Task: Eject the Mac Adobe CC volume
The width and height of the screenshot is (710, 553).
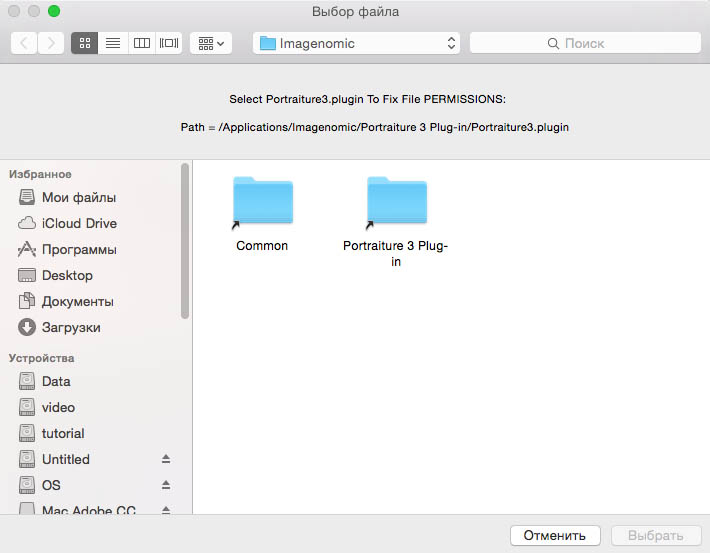Action: [166, 510]
